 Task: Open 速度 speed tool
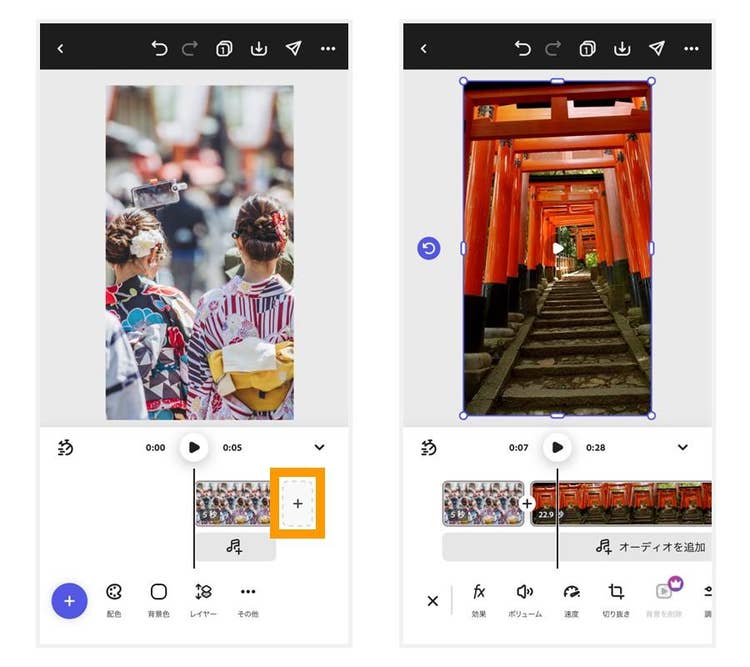[x=572, y=600]
